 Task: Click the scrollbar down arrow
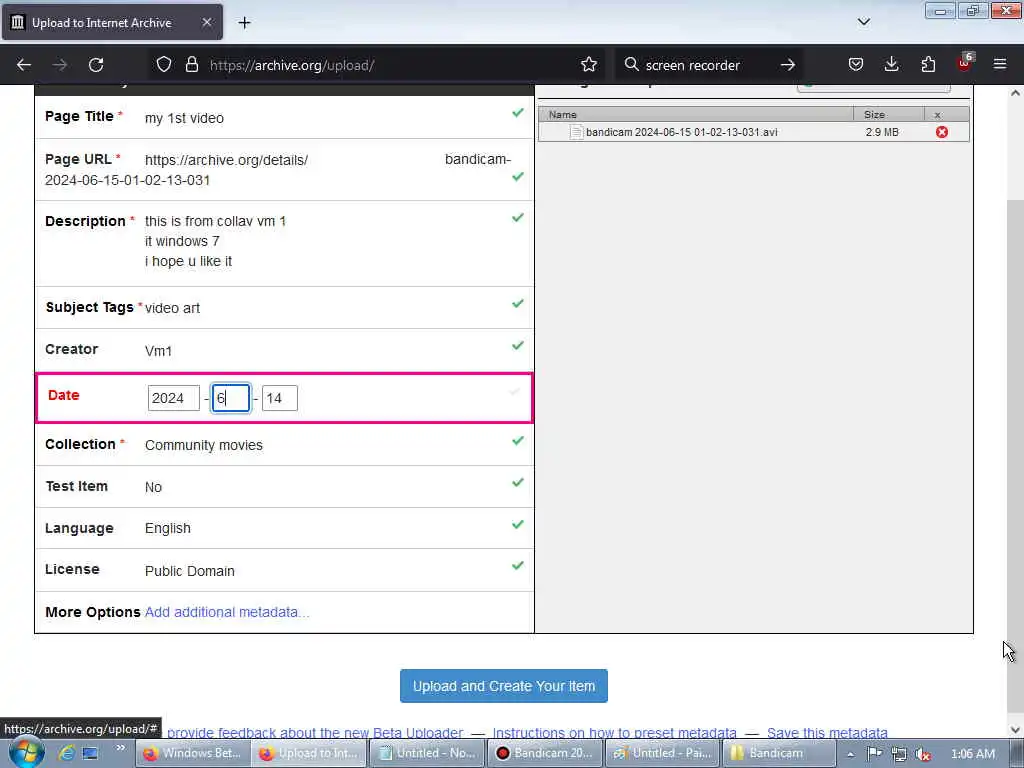click(1015, 729)
